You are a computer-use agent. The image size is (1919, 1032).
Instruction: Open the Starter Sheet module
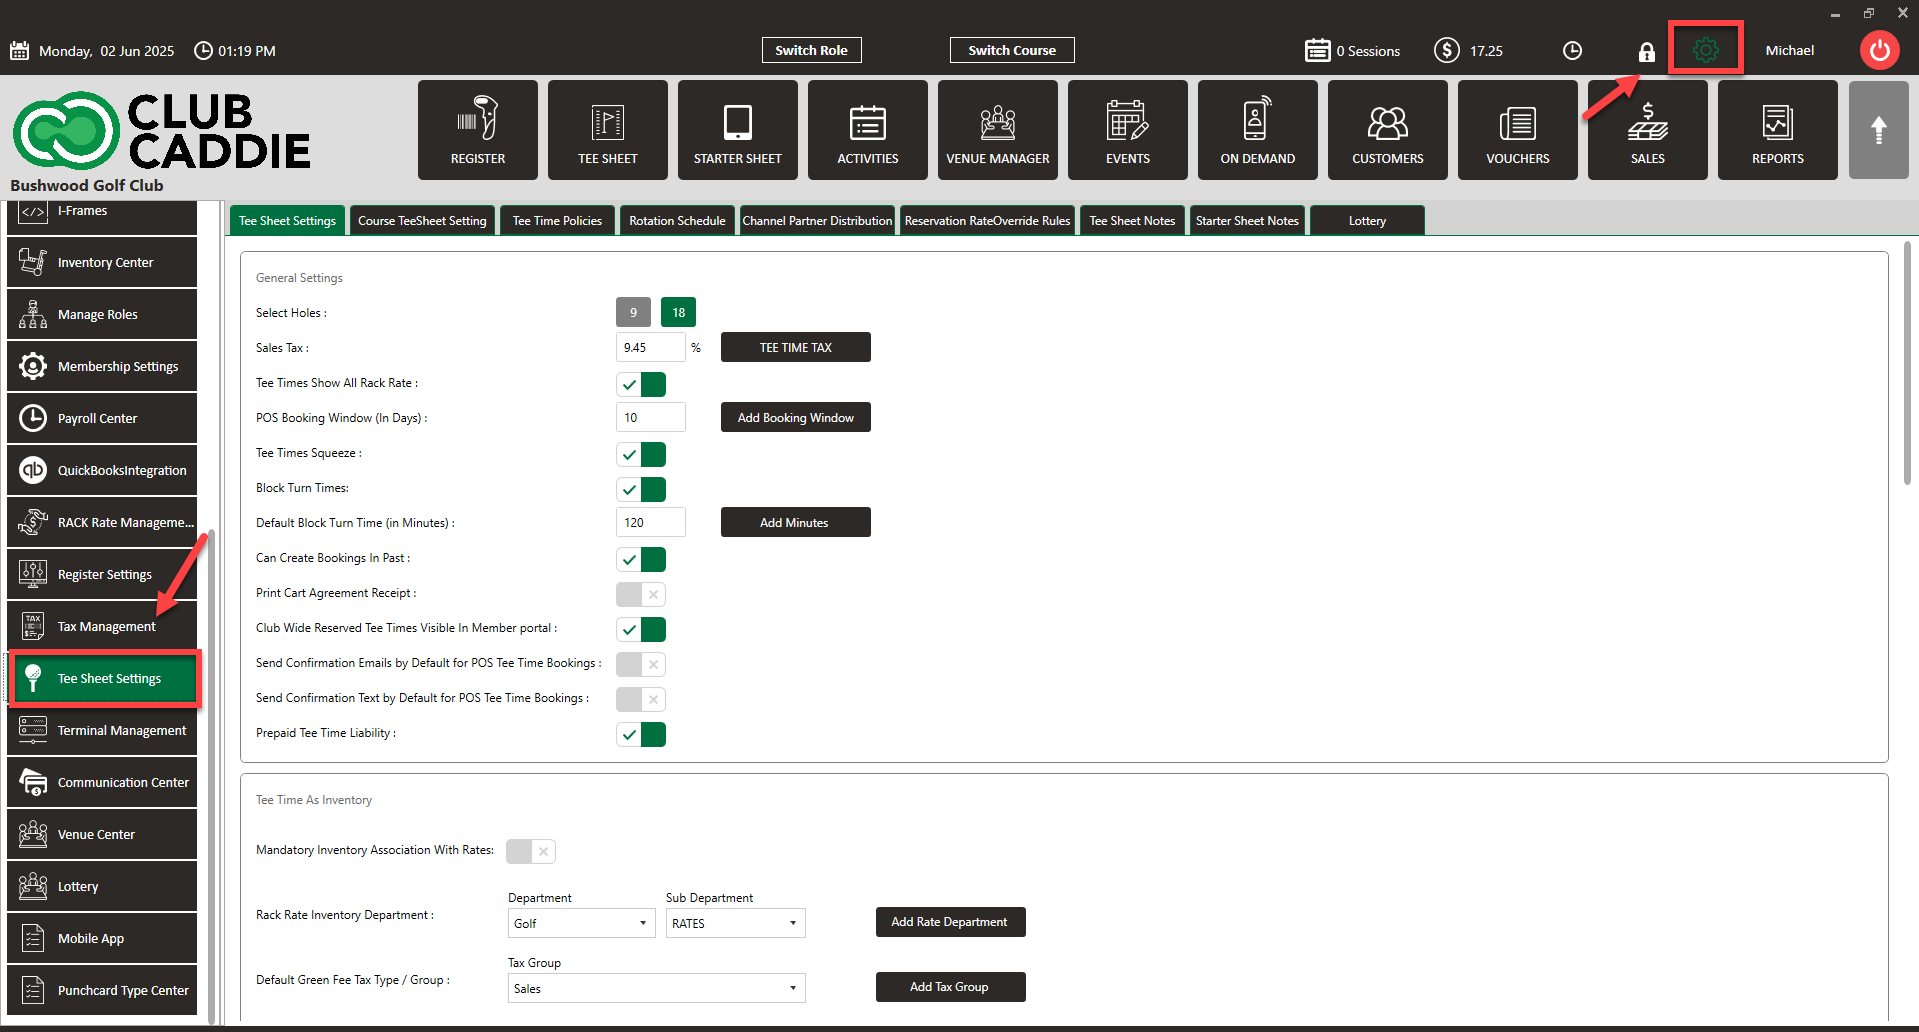coord(738,130)
